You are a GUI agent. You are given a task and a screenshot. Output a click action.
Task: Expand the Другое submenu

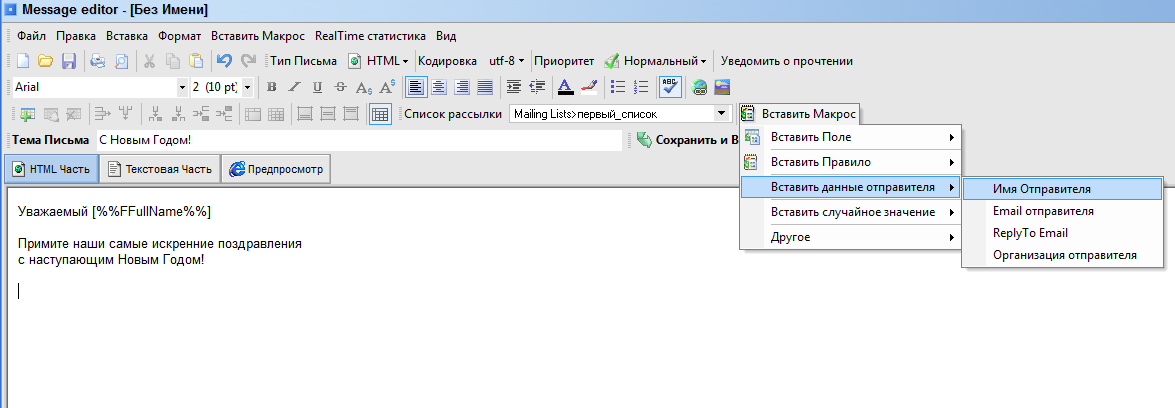click(x=851, y=237)
